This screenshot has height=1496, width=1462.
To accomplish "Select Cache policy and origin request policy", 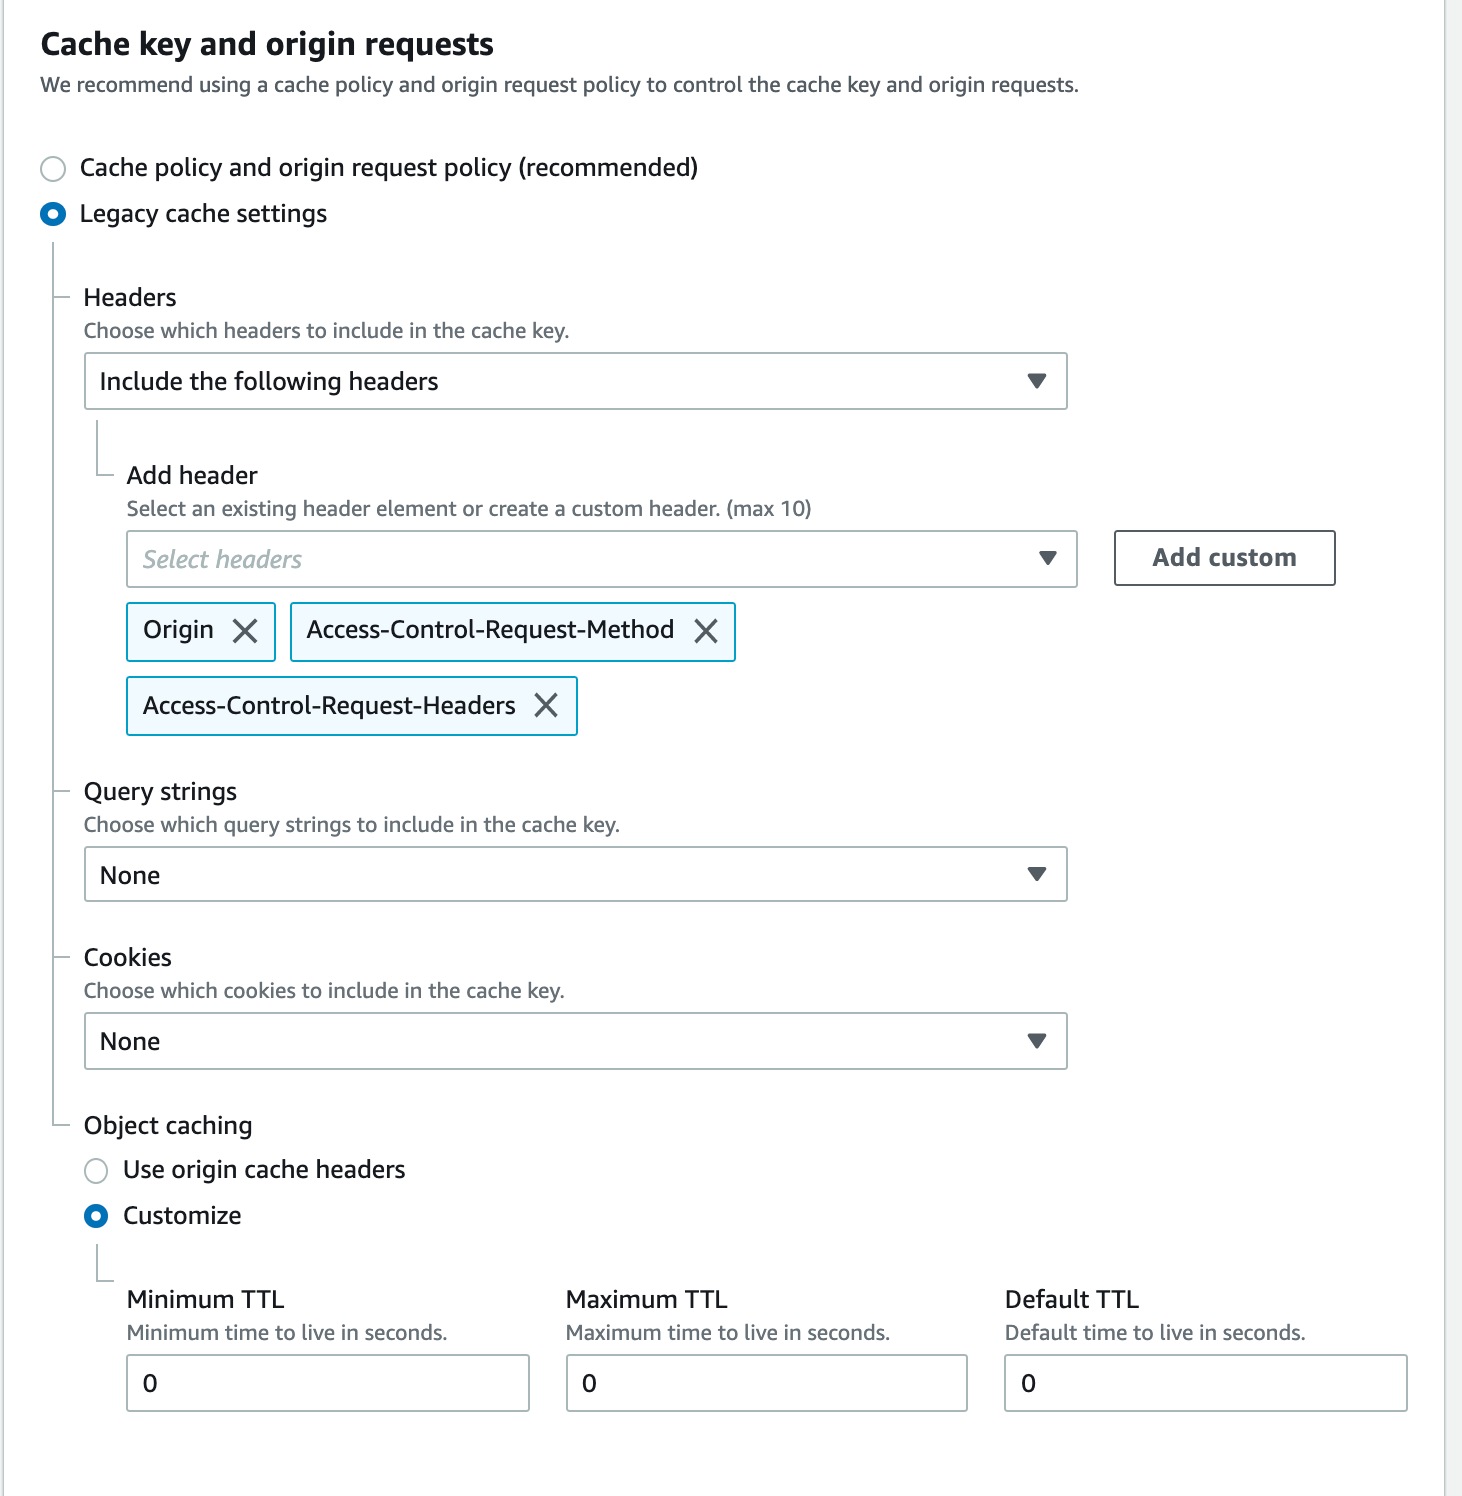I will 53,168.
